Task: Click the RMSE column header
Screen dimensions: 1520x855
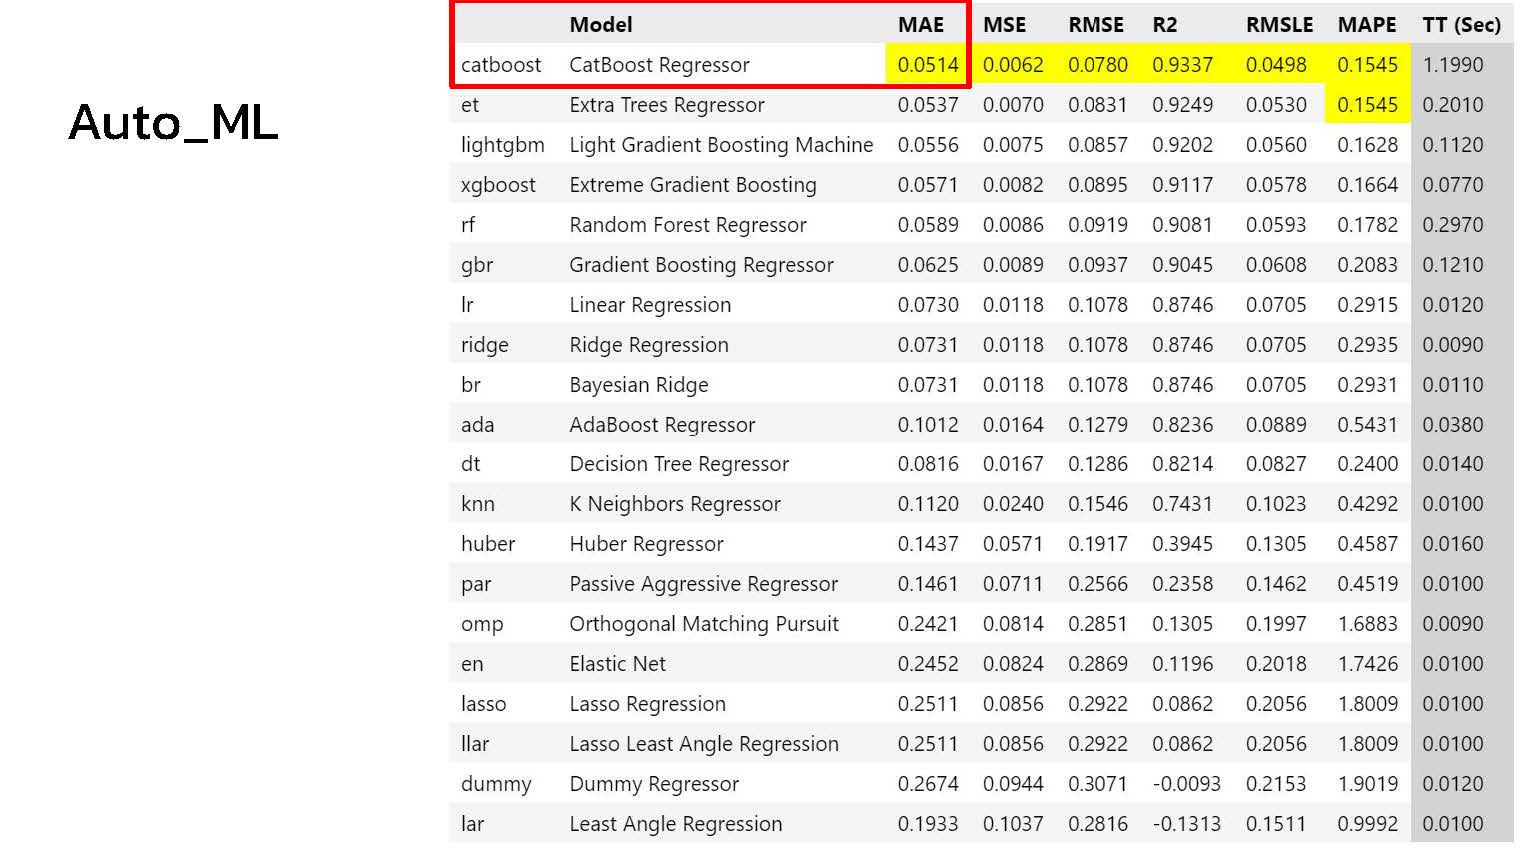Action: click(1096, 25)
